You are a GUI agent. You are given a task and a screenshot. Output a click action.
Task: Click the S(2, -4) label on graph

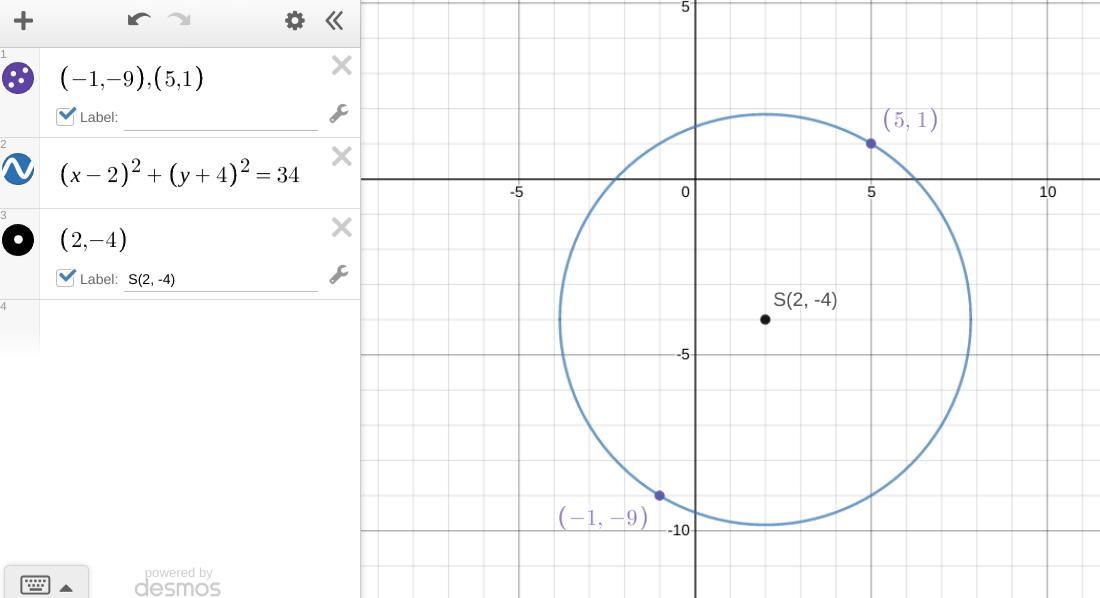805,300
